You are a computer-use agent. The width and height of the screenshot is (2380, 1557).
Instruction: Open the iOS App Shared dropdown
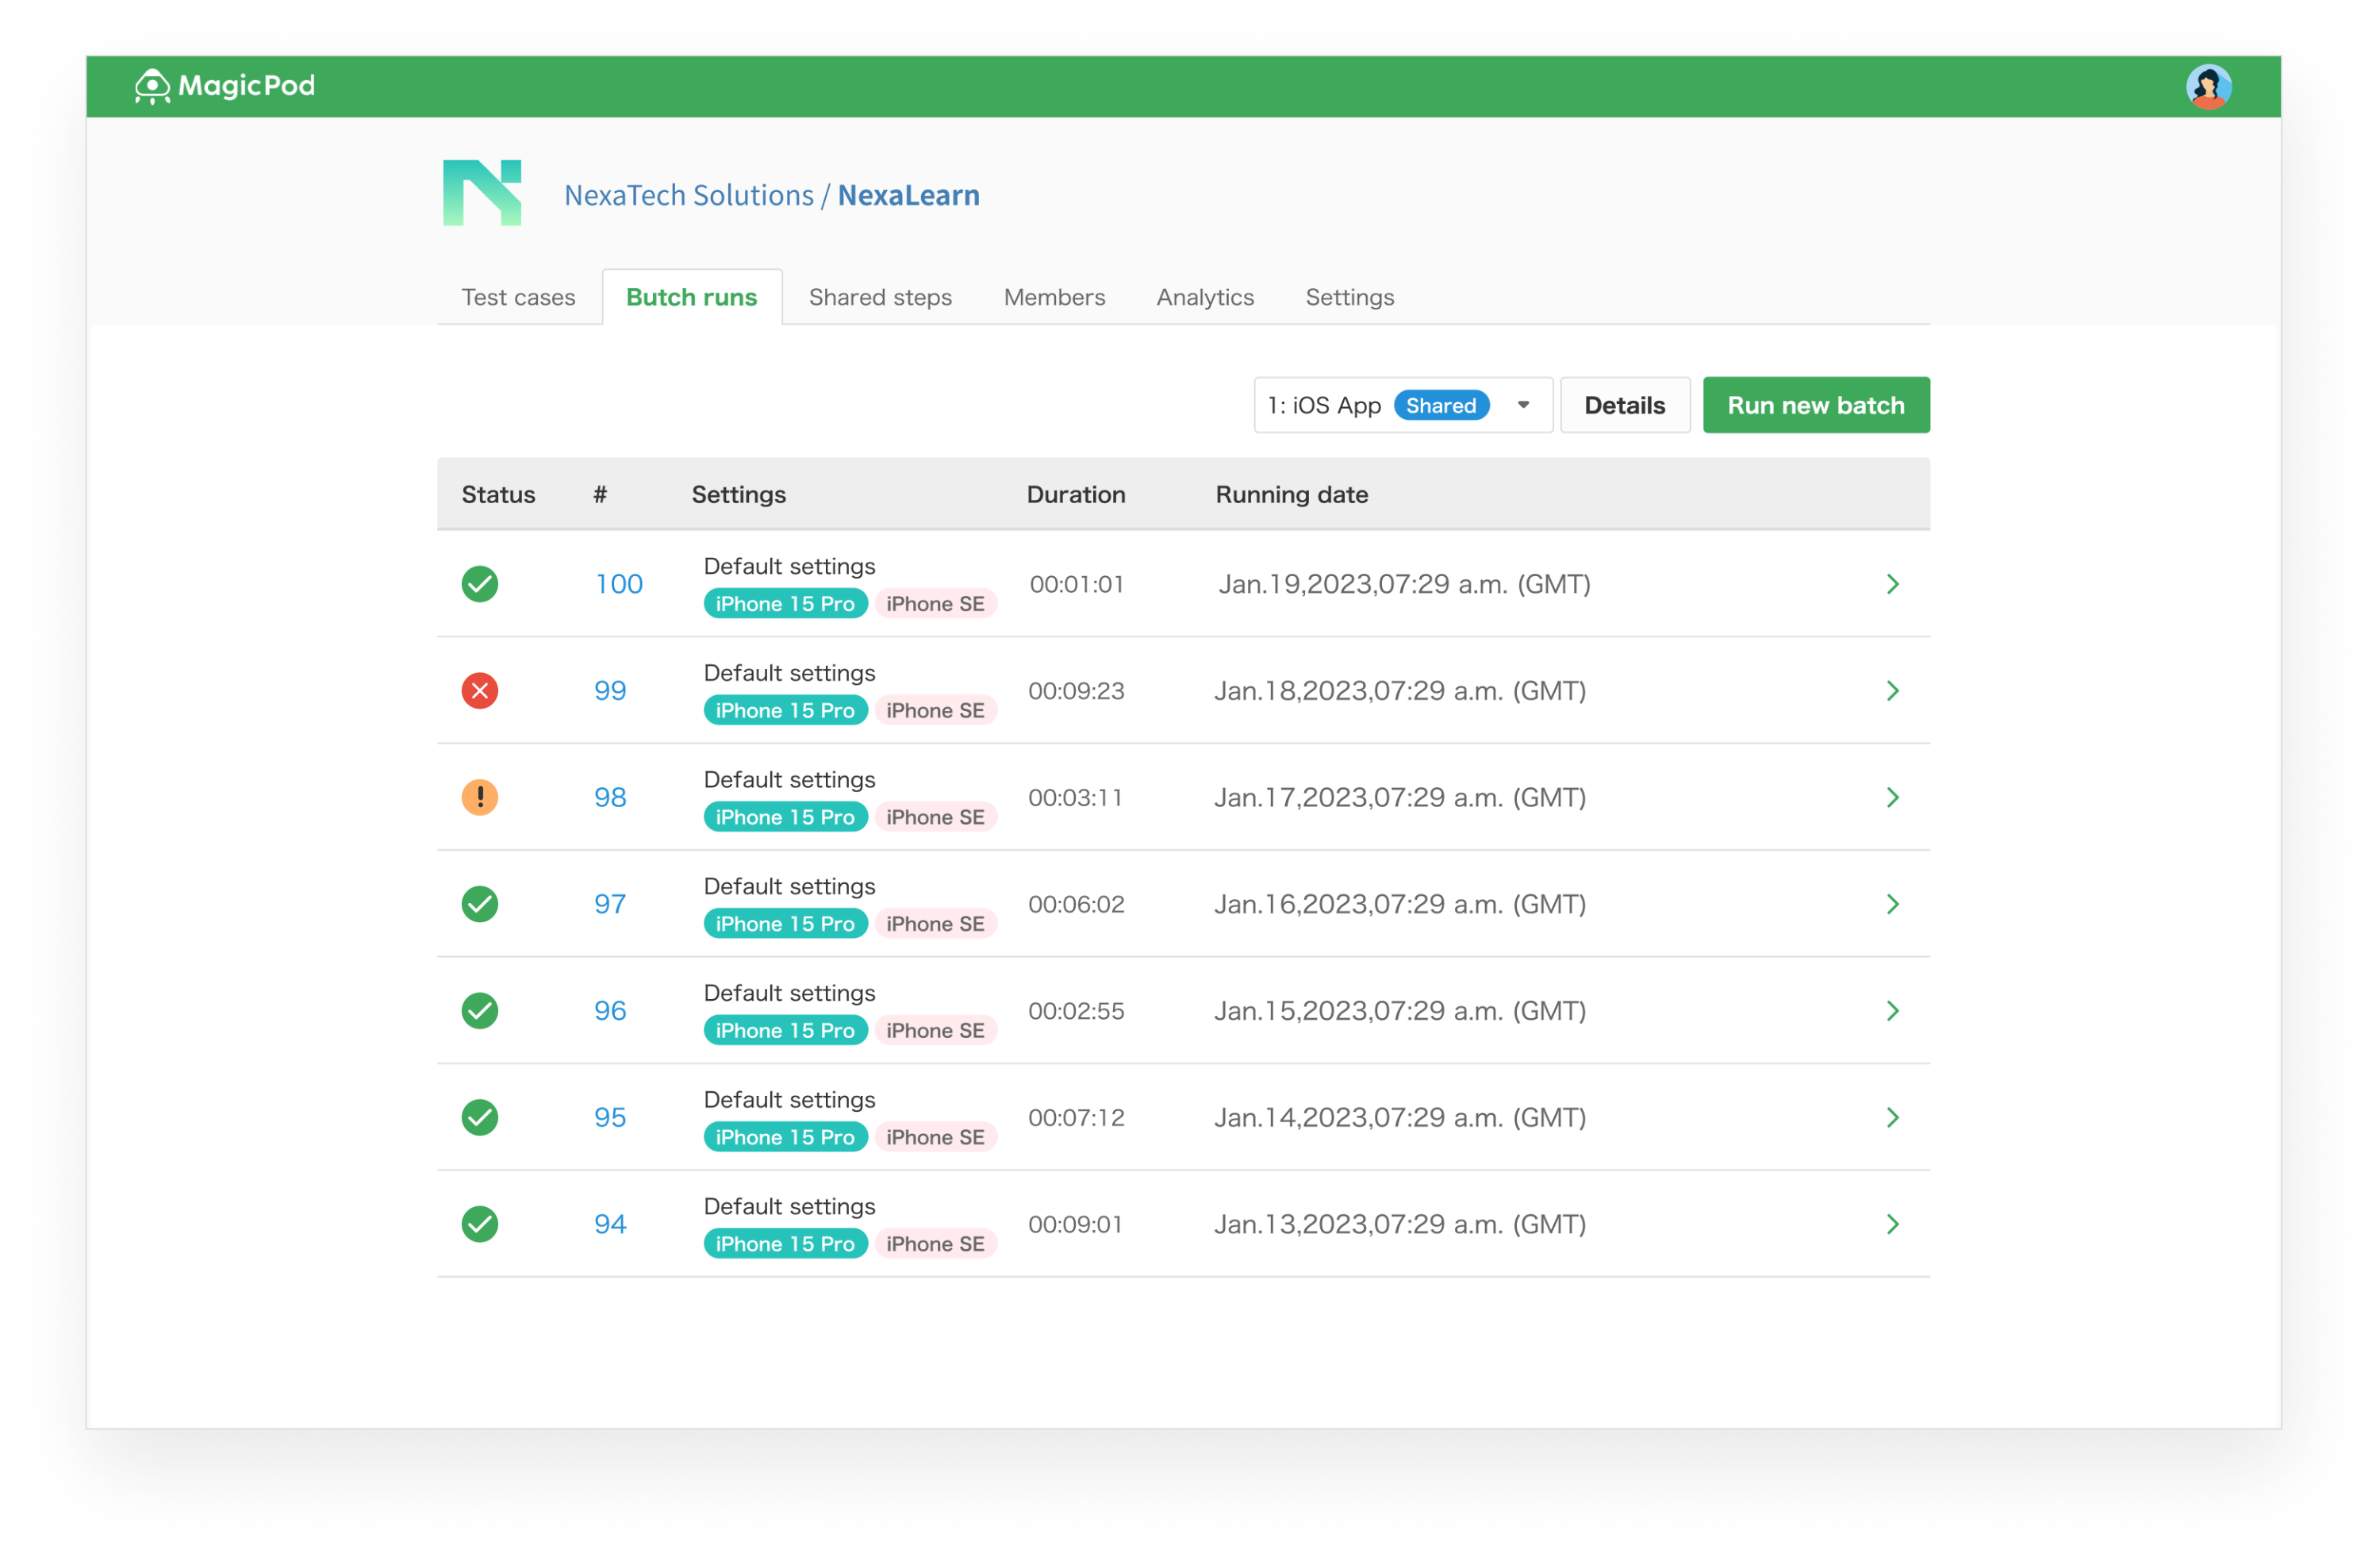point(1402,405)
